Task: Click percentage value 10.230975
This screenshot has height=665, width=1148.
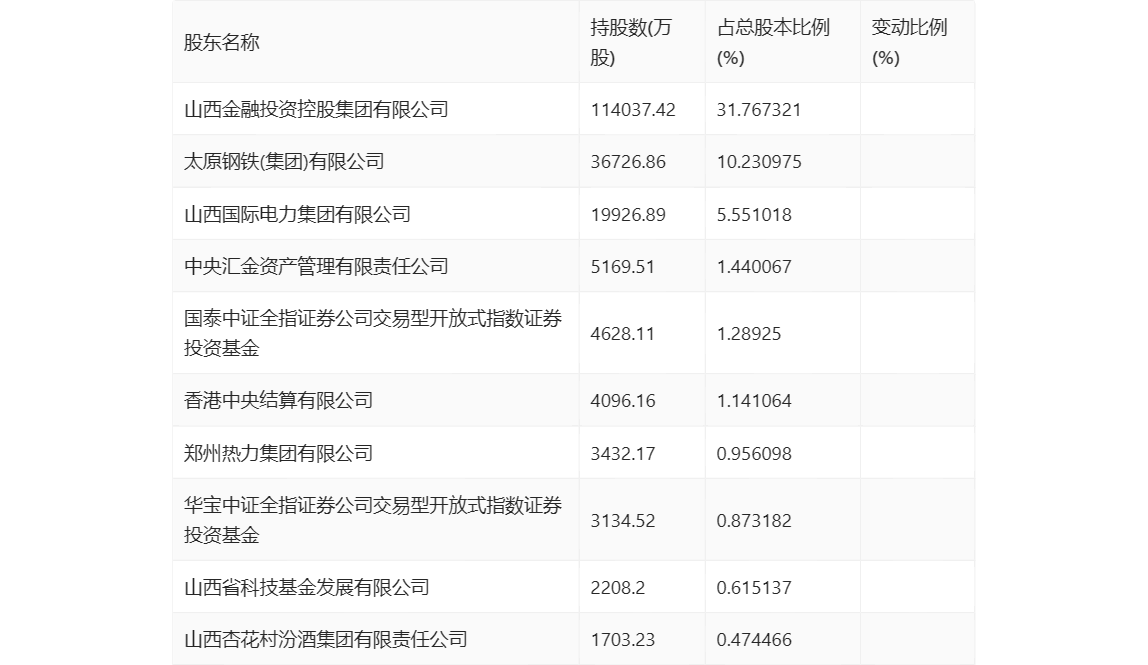Action: tap(759, 162)
